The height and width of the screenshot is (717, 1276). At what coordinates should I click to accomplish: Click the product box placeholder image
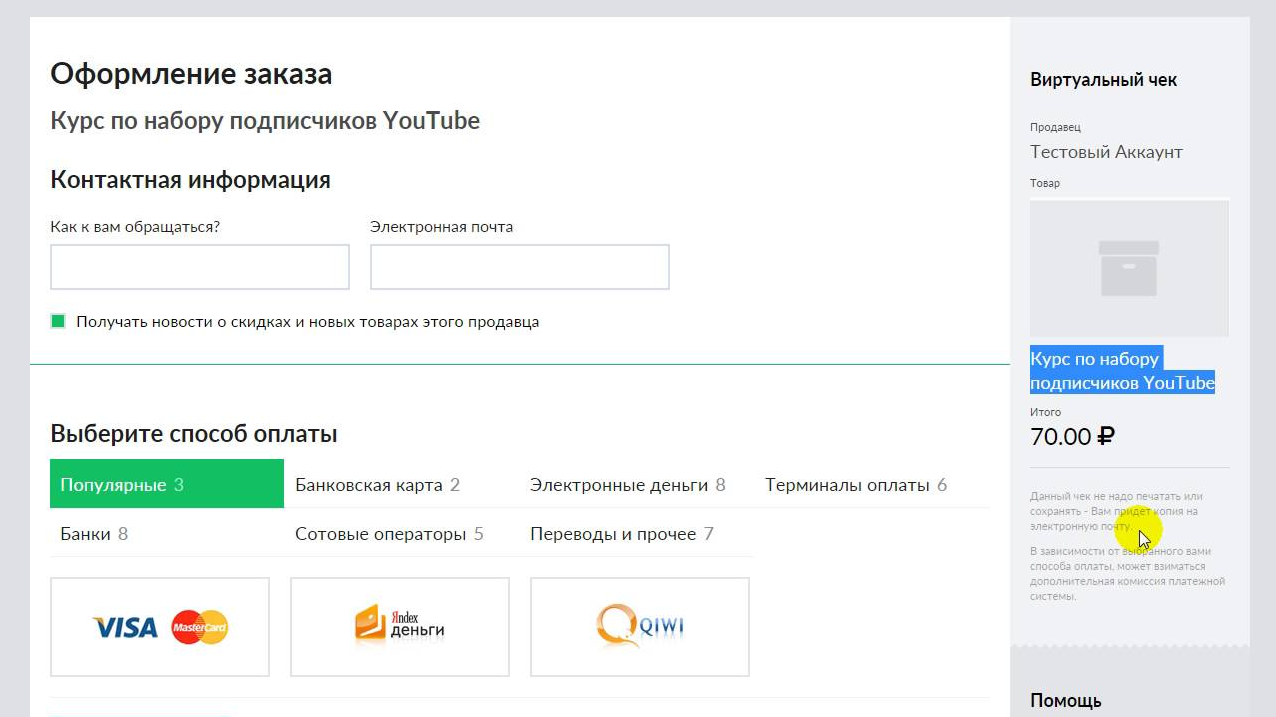pyautogui.click(x=1129, y=268)
